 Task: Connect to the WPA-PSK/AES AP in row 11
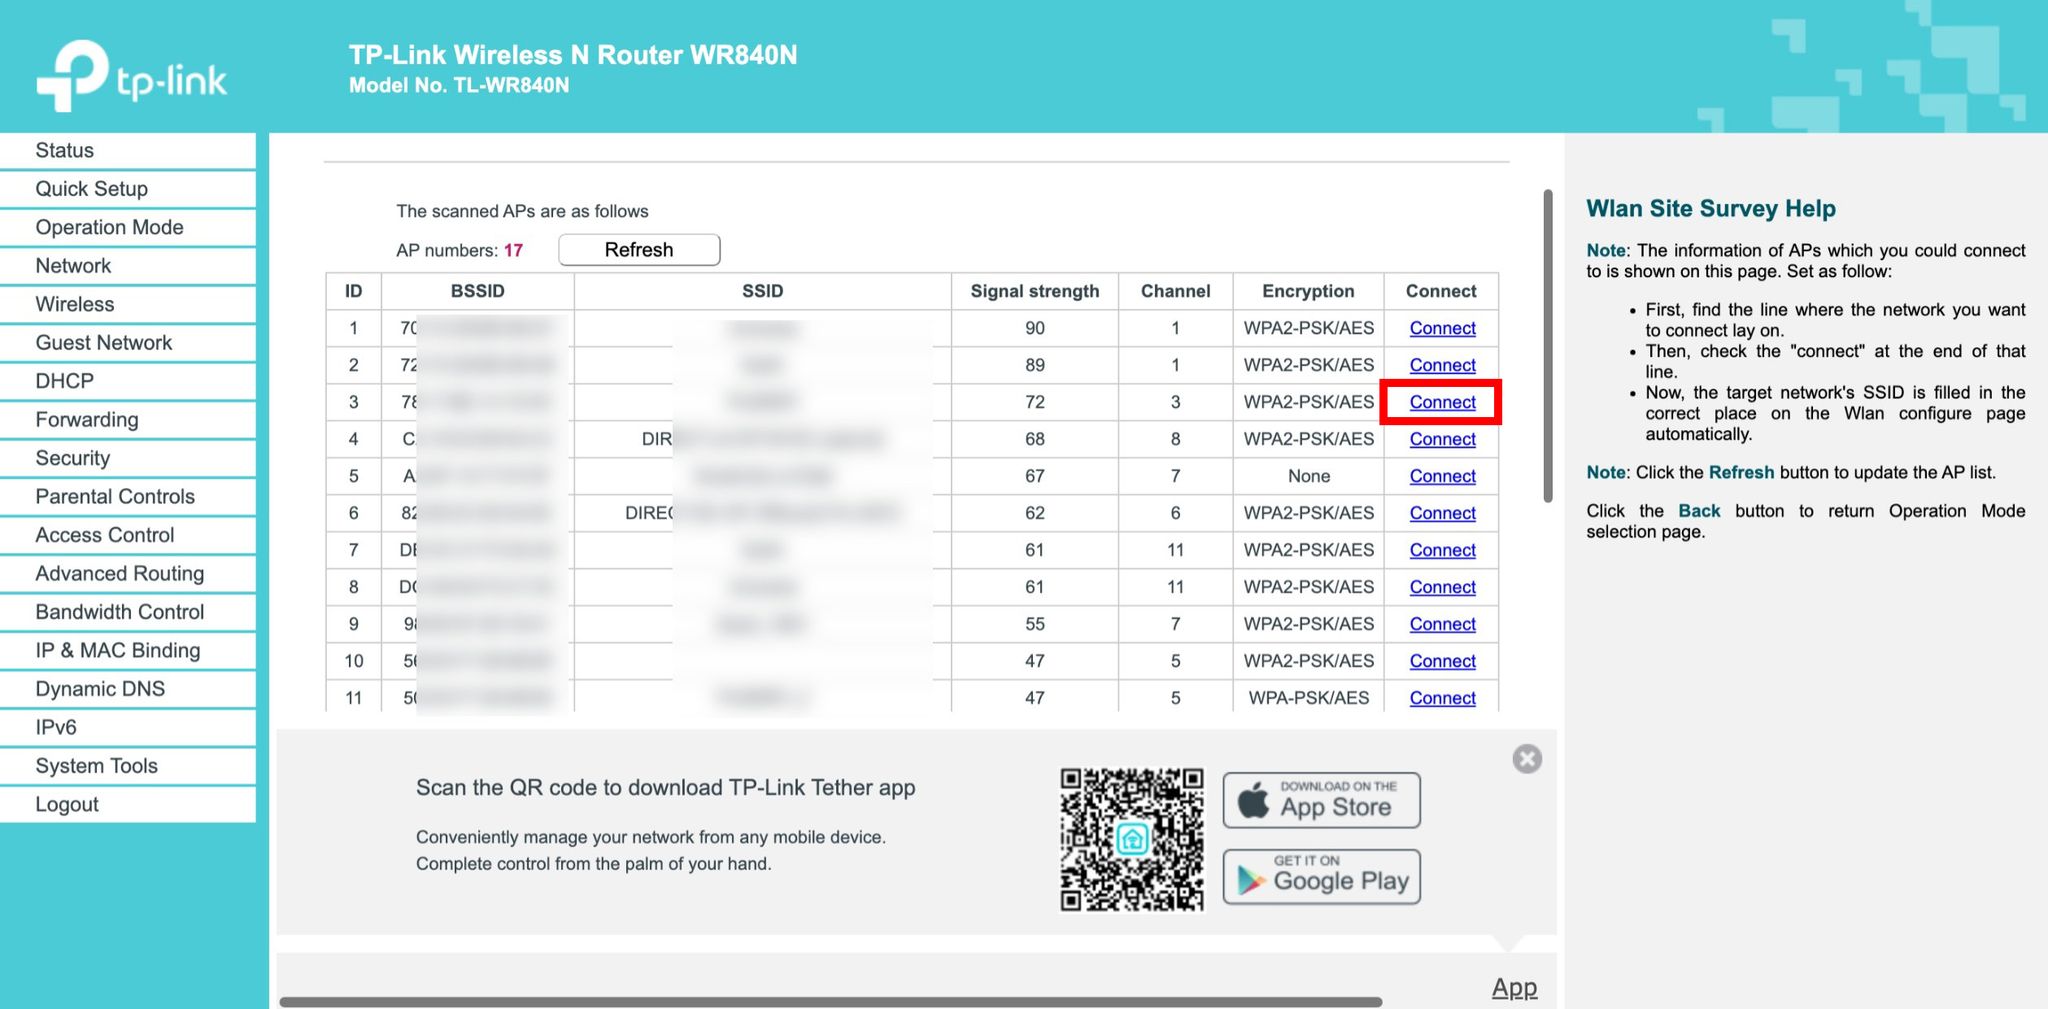point(1442,698)
